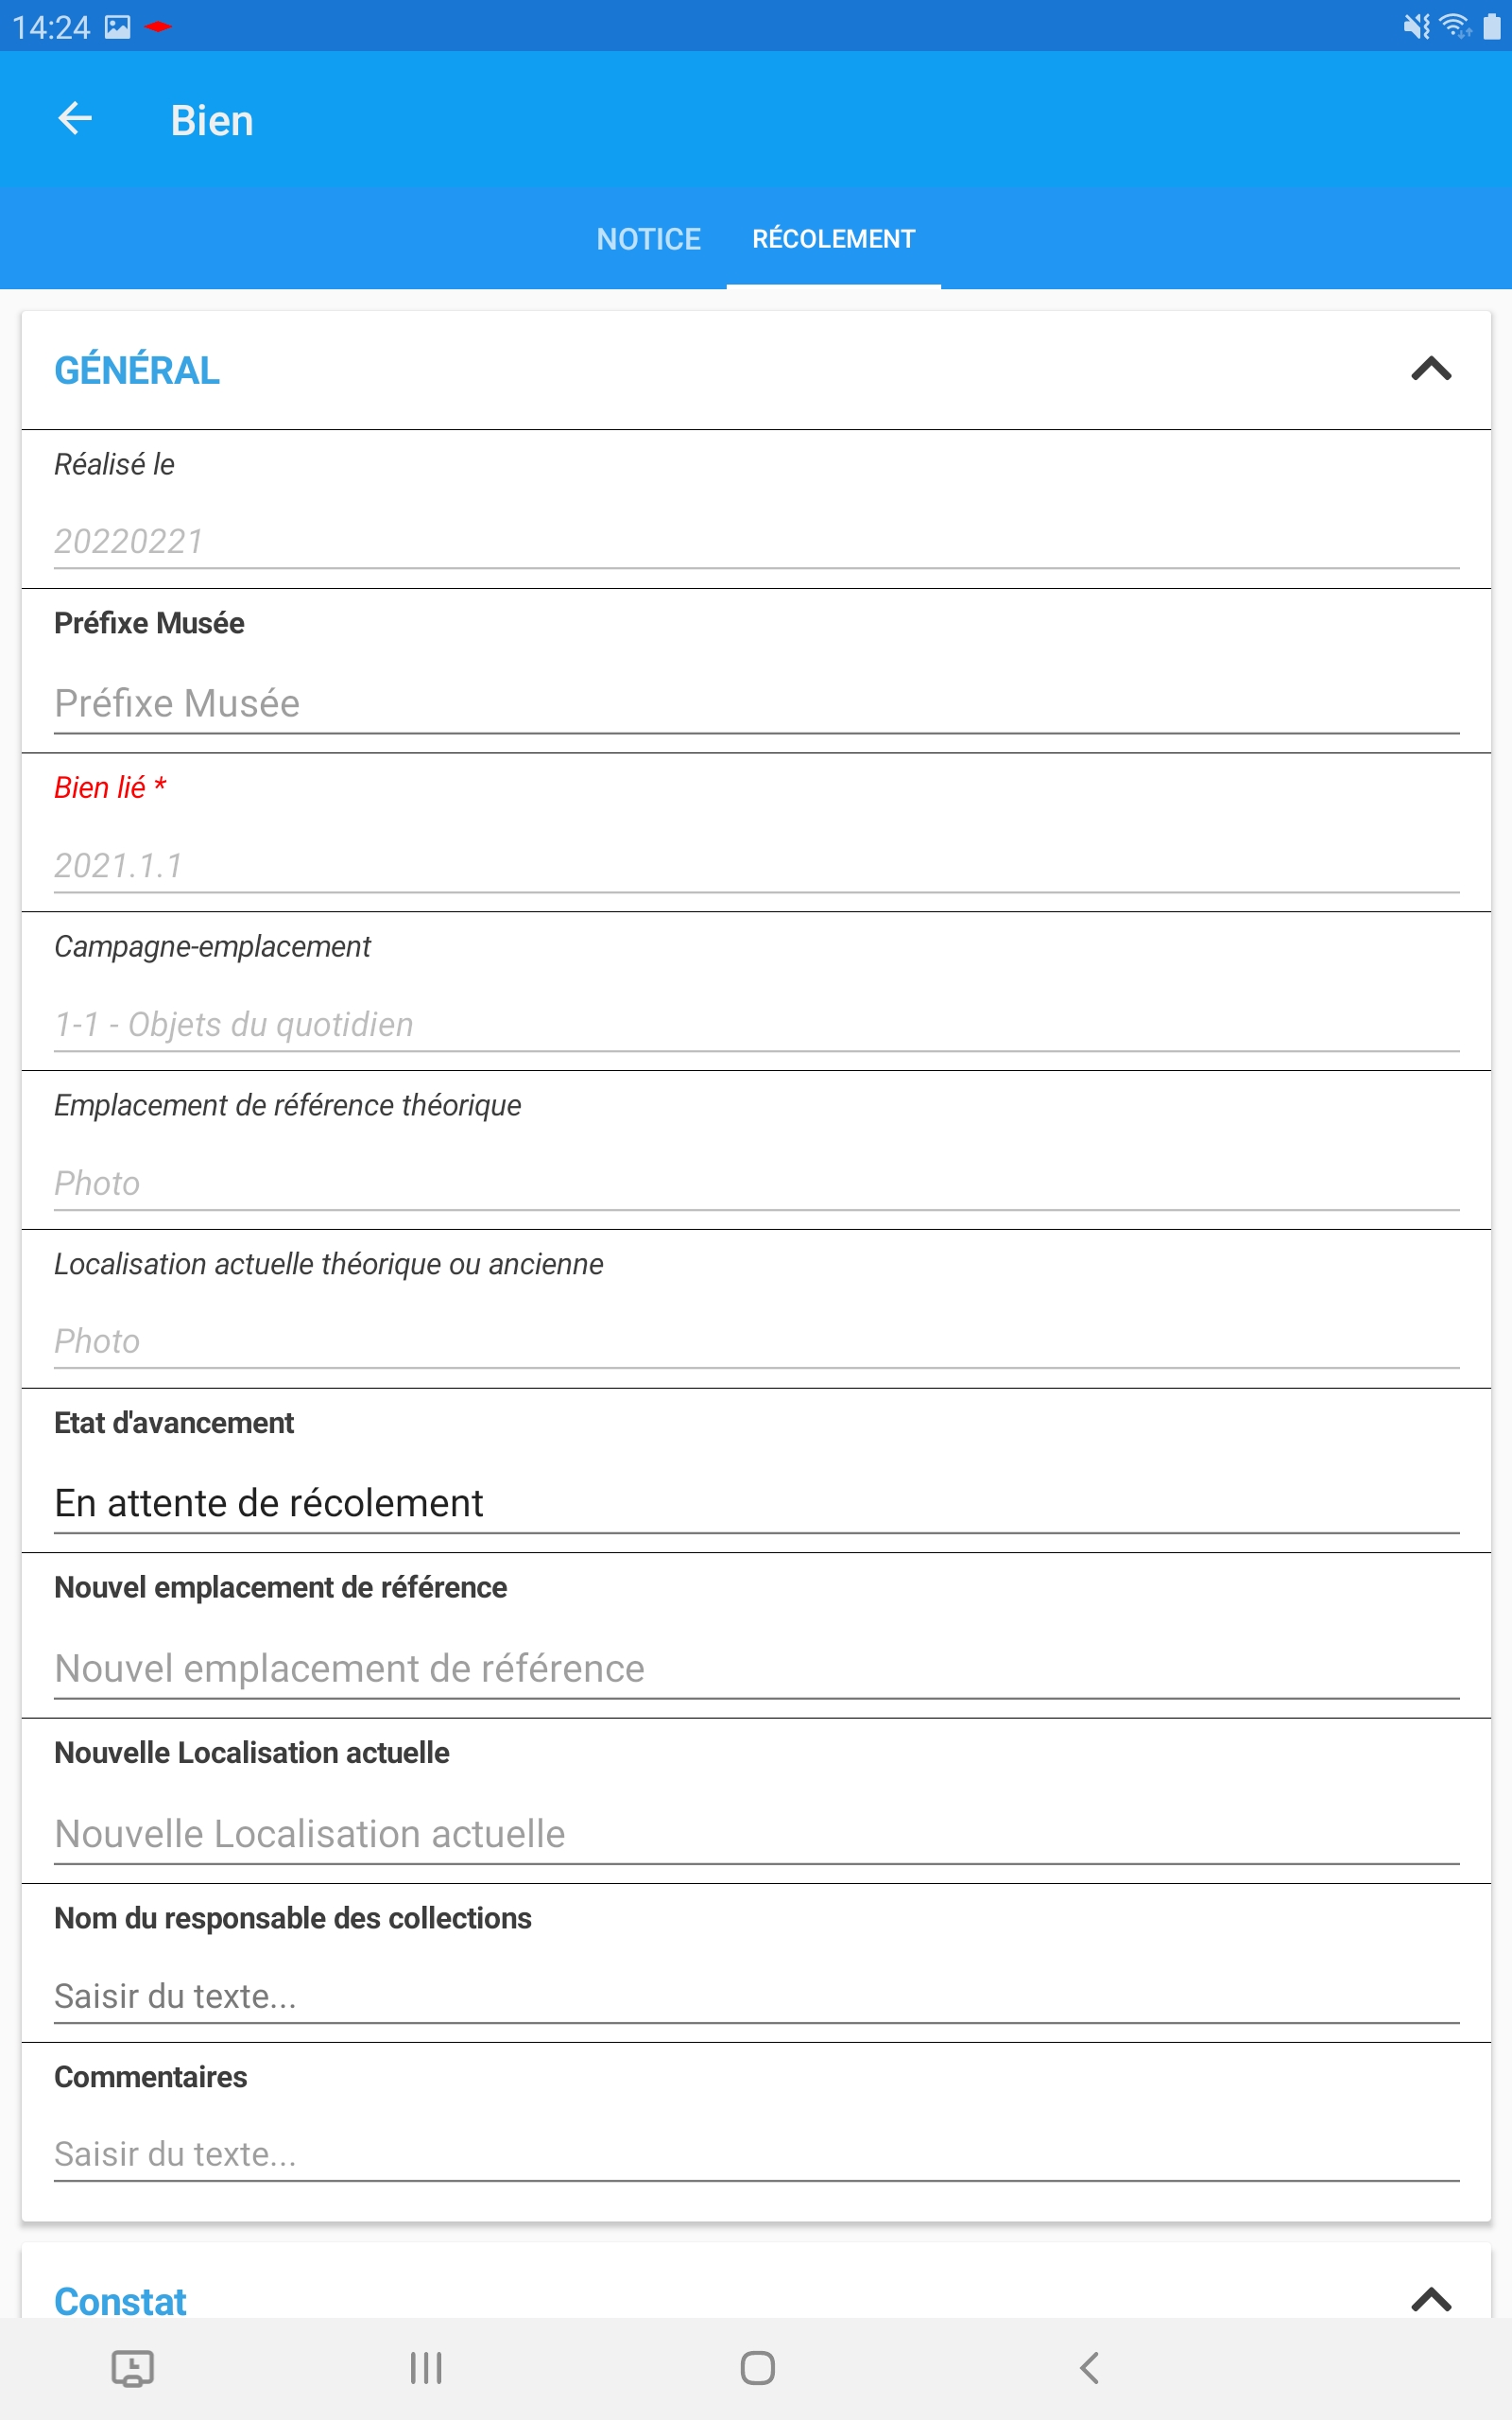Go back using the top arrow icon

tap(73, 119)
